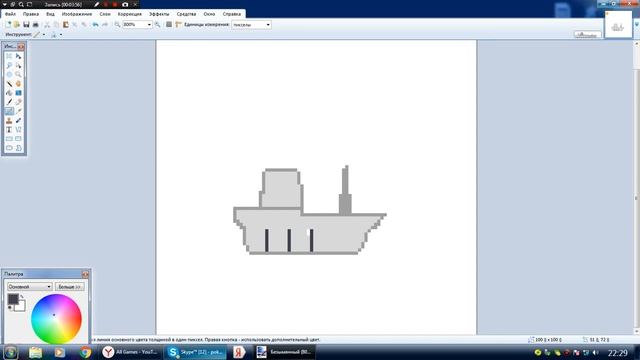Select the Rectangle shape tool

click(9, 139)
